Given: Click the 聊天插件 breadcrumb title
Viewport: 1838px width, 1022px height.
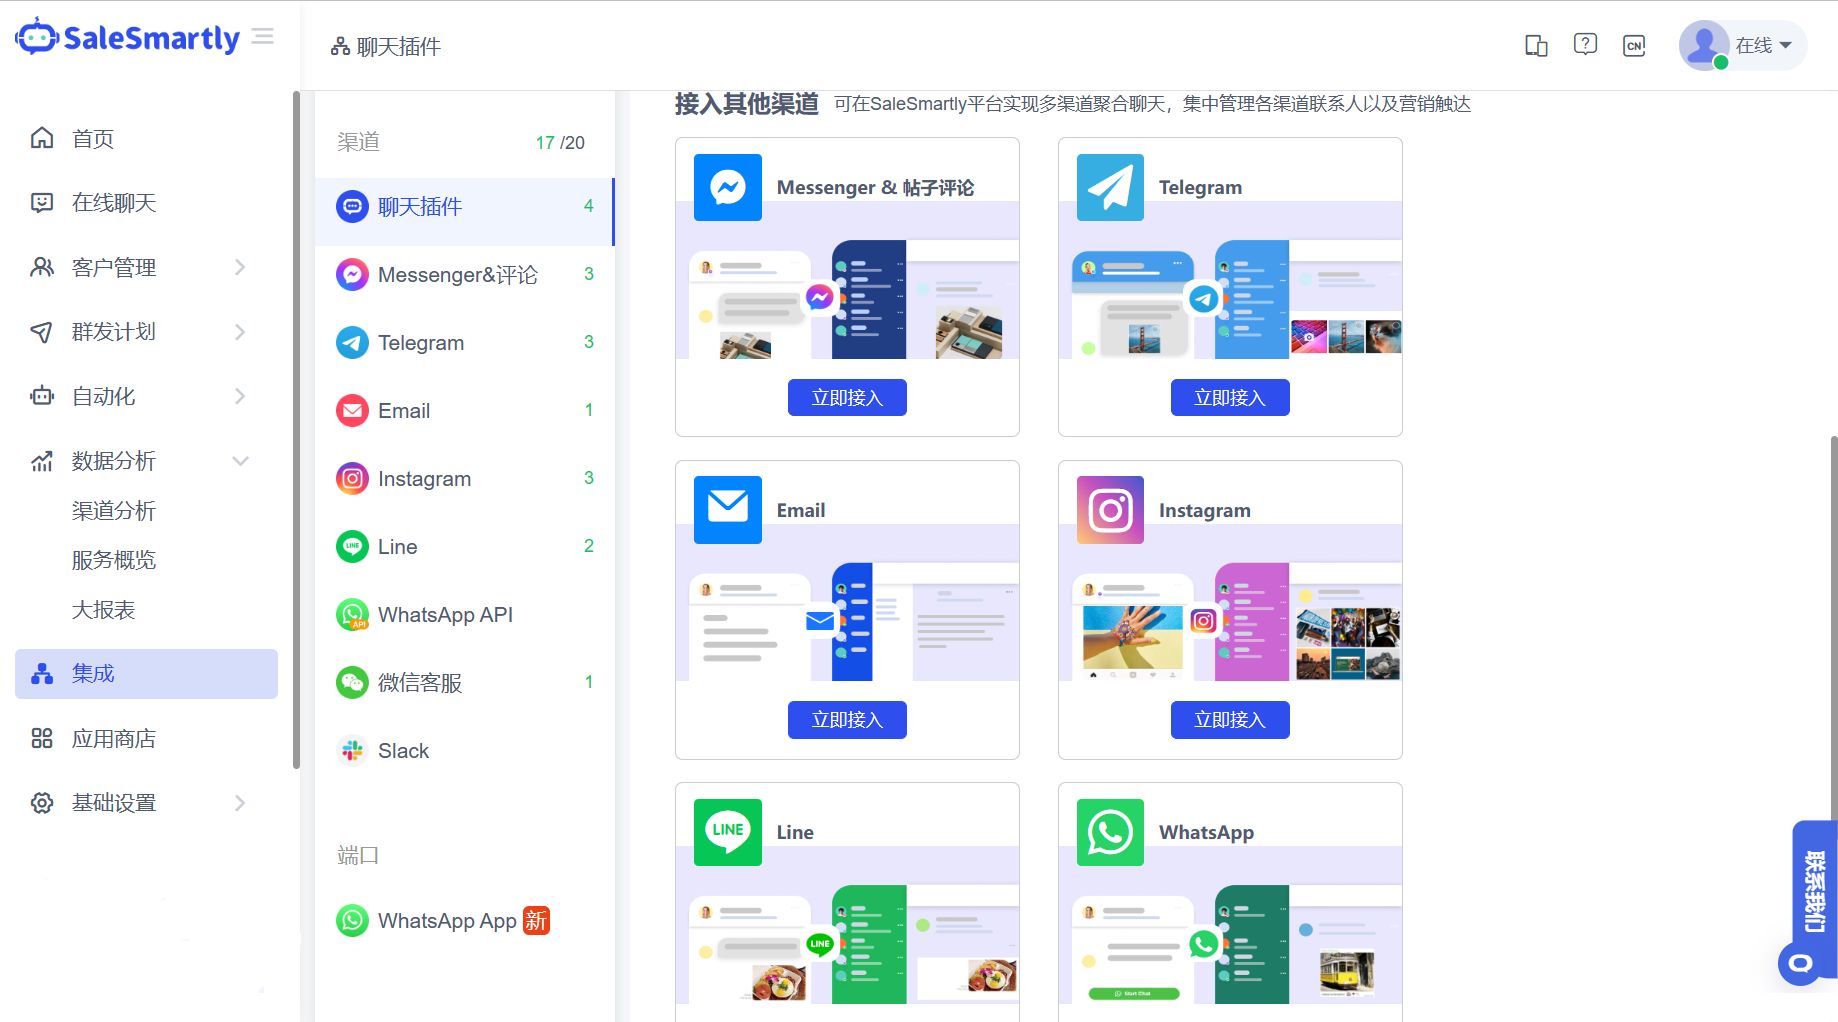Looking at the screenshot, I should tap(398, 47).
